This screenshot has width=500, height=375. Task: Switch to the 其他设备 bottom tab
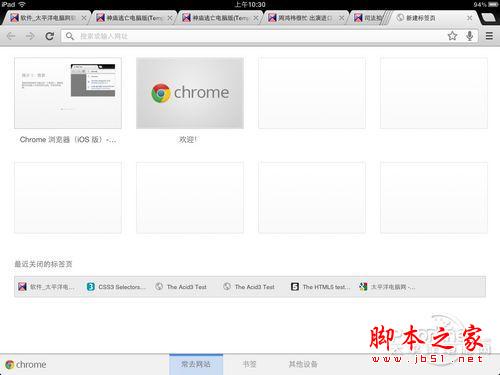pyautogui.click(x=303, y=364)
